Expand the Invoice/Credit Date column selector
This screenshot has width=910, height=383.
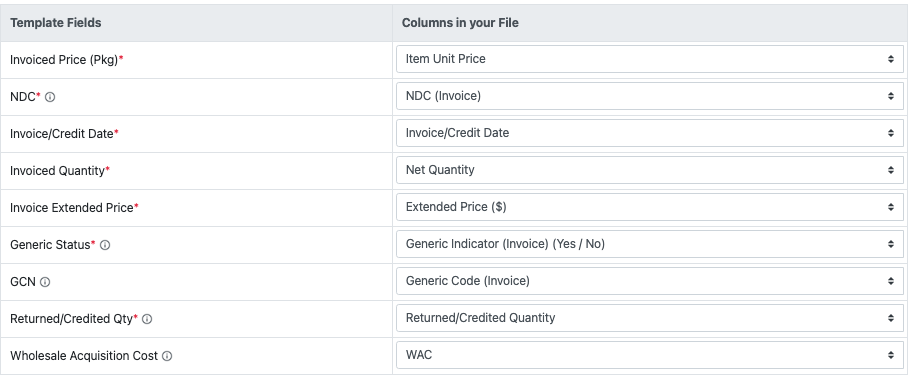tap(649, 133)
